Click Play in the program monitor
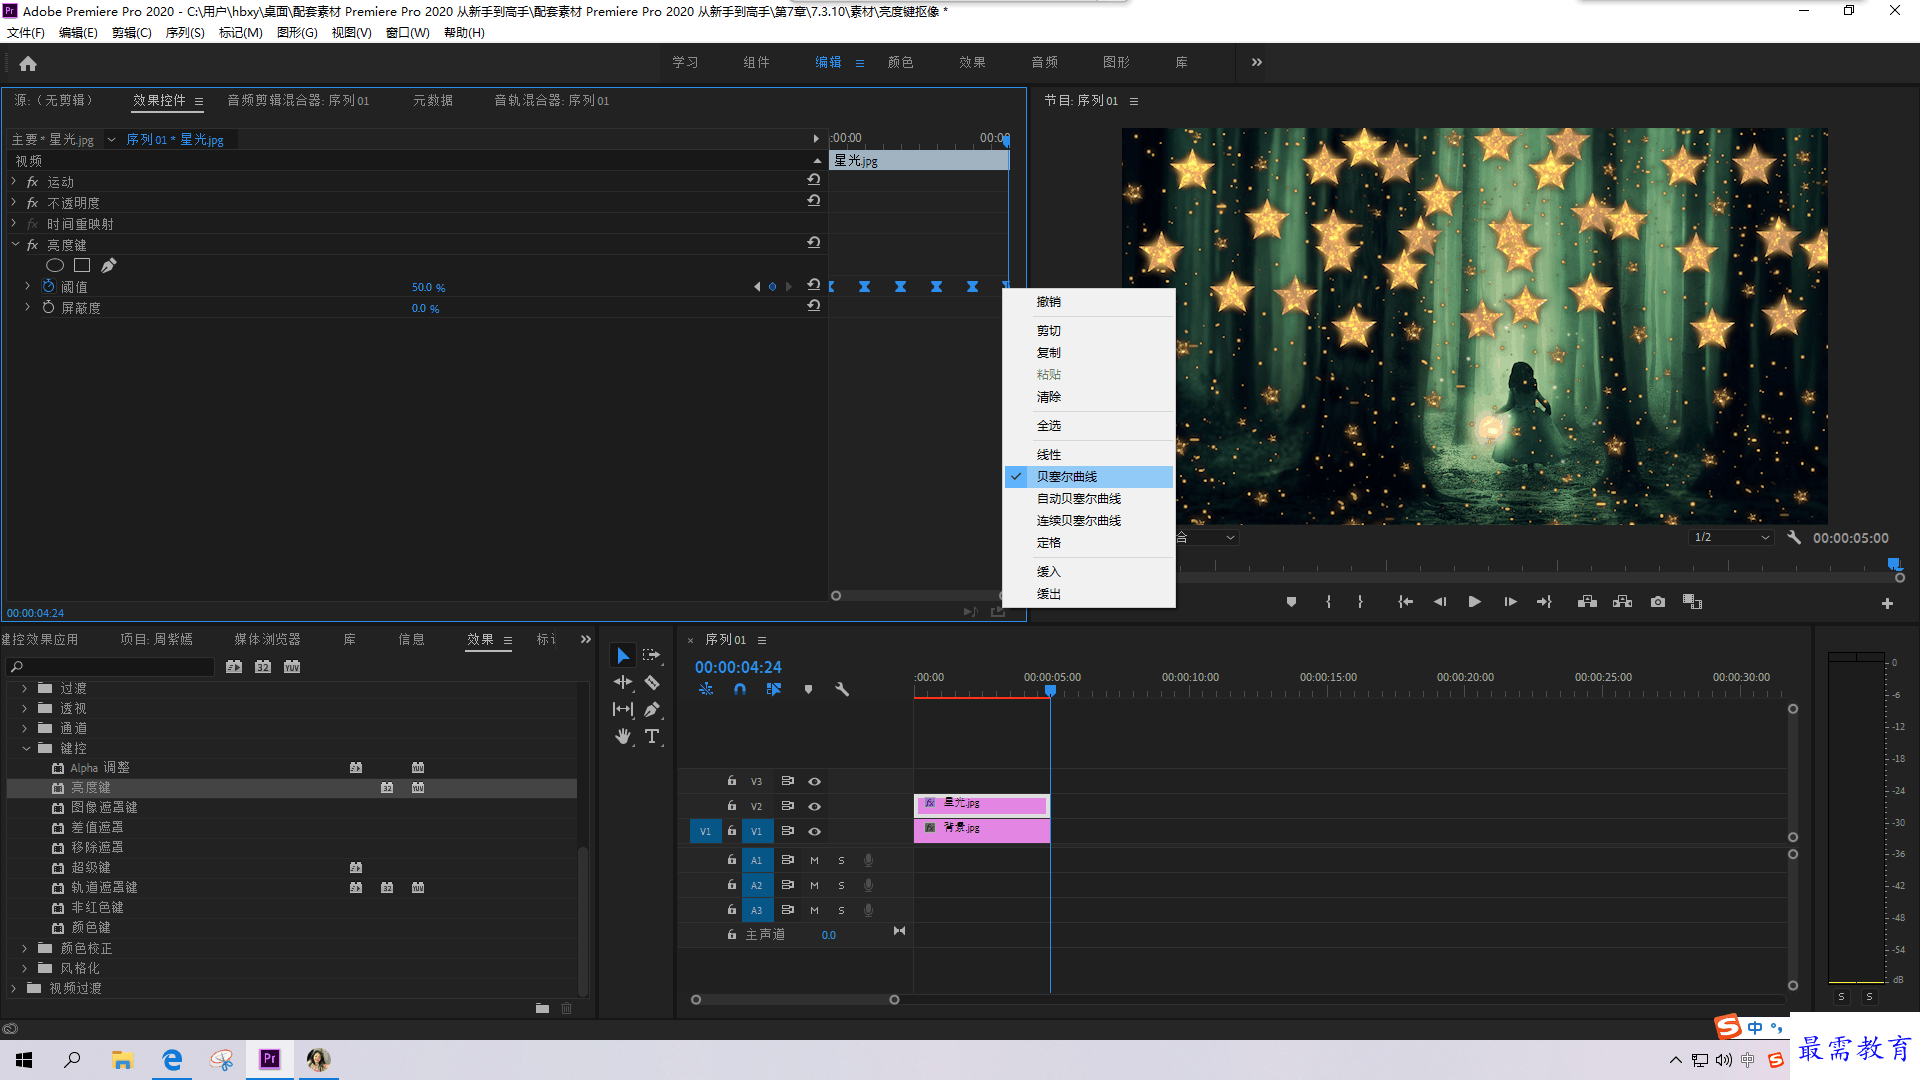Viewport: 1920px width, 1080px height. (1474, 602)
